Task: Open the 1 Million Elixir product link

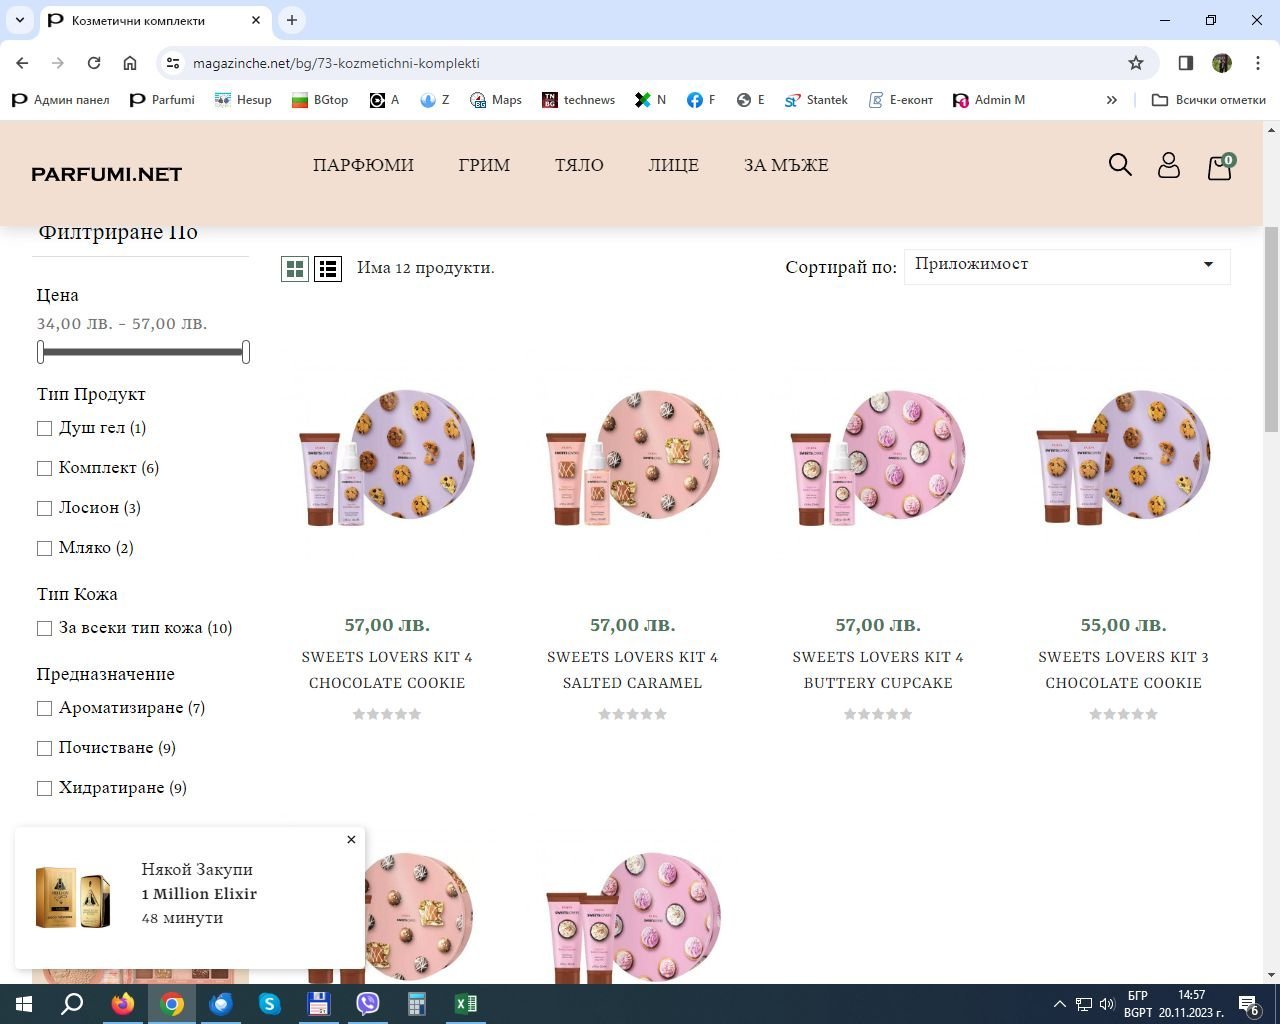Action: (x=199, y=894)
